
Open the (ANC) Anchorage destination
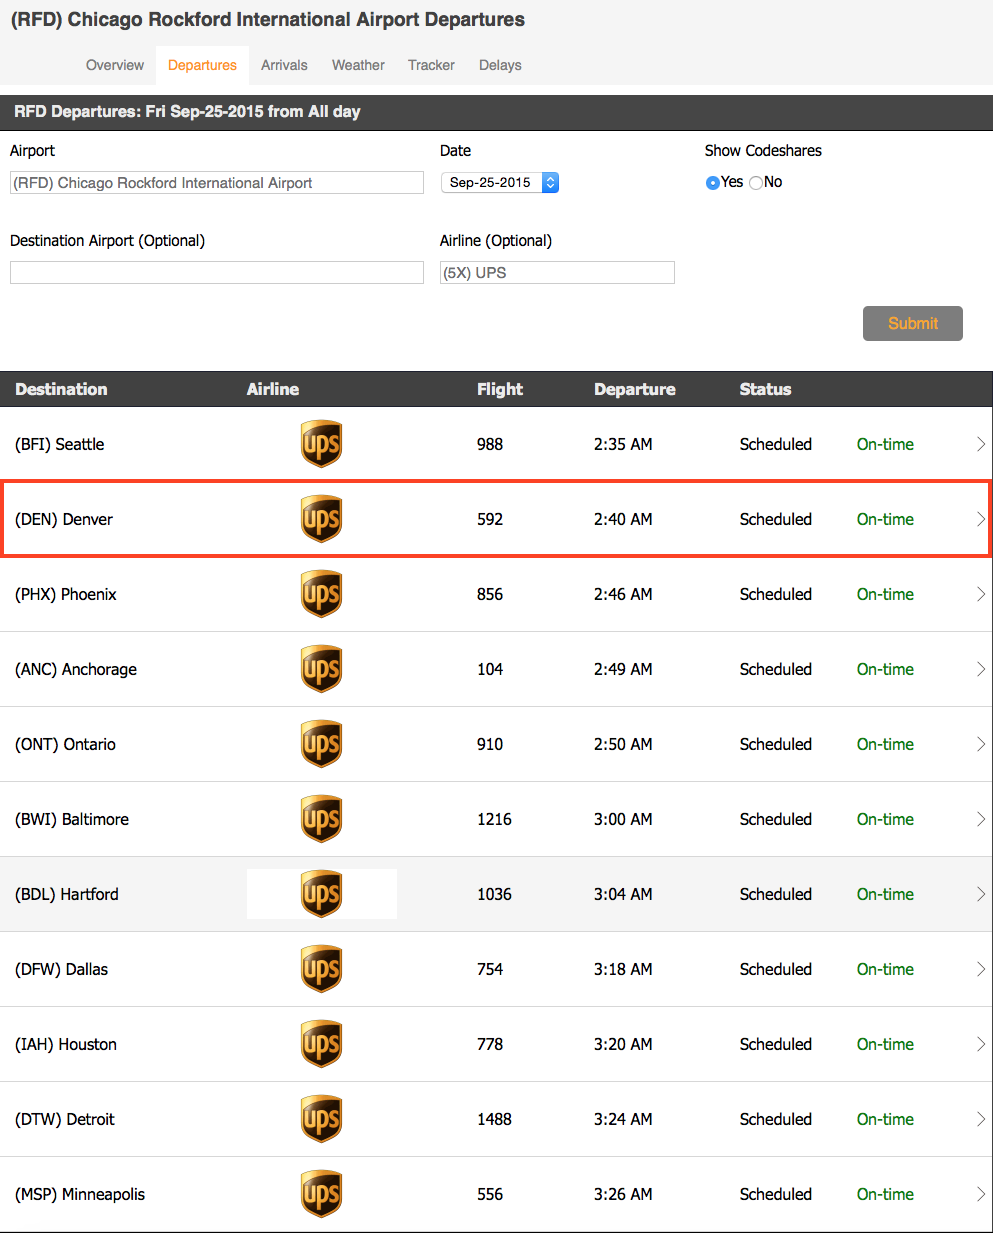click(76, 669)
